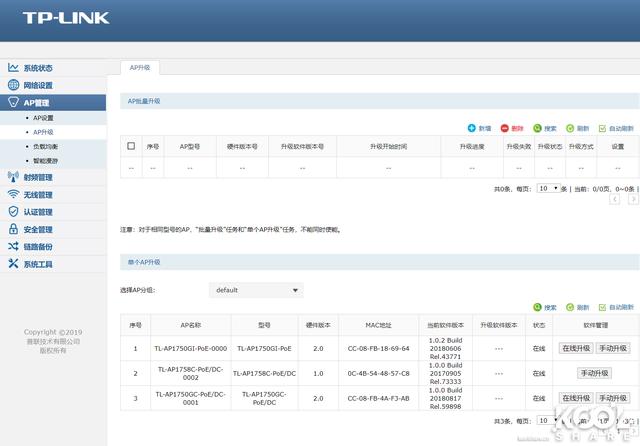Click software version 1.0.0 Build 20180817
This screenshot has height=446, width=640.
(445, 398)
